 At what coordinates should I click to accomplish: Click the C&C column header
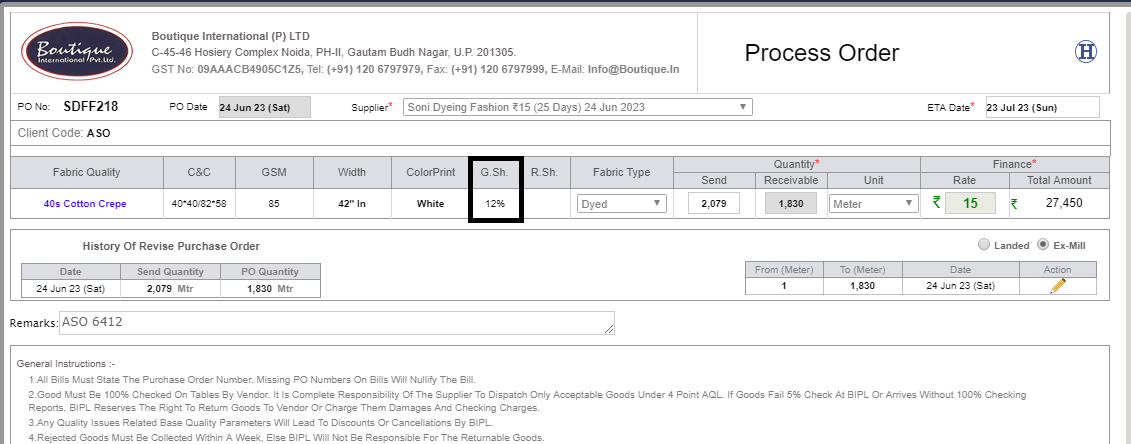(199, 172)
